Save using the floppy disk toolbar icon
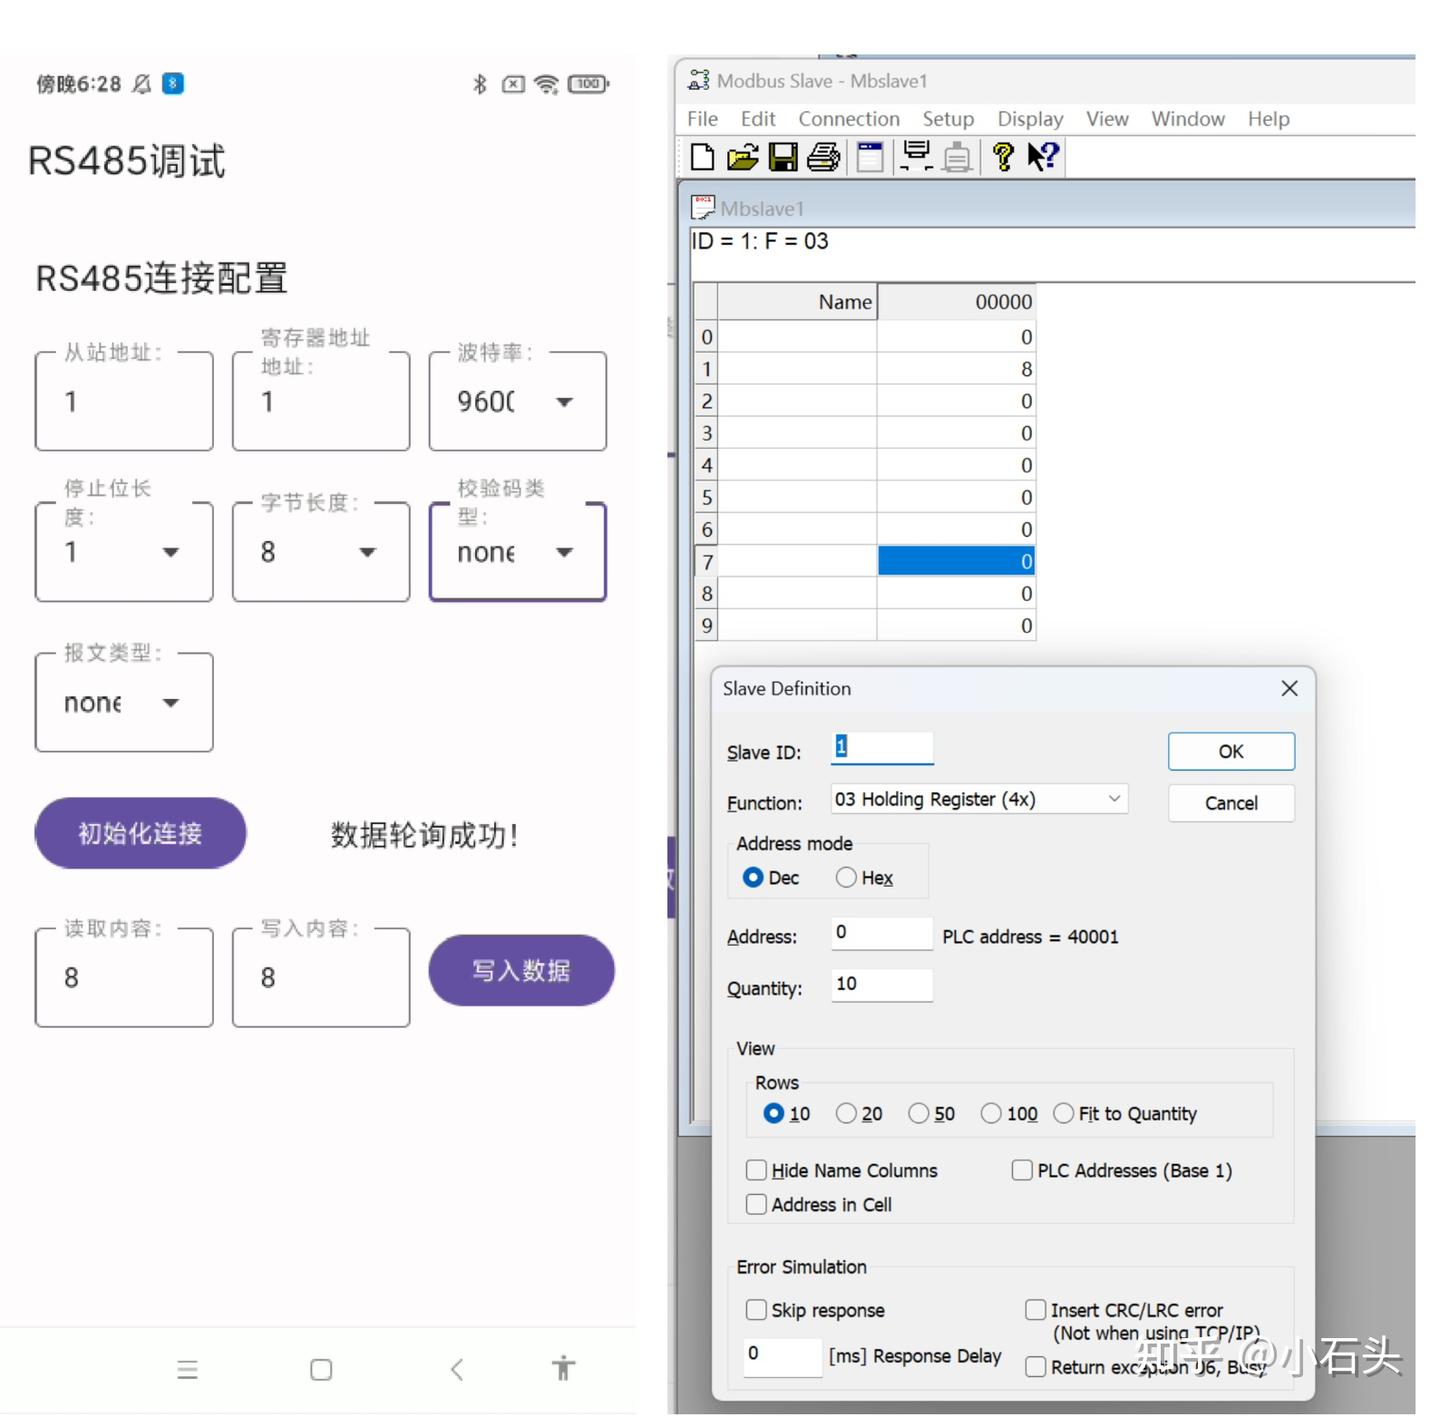Image resolution: width=1440 pixels, height=1417 pixels. point(783,157)
